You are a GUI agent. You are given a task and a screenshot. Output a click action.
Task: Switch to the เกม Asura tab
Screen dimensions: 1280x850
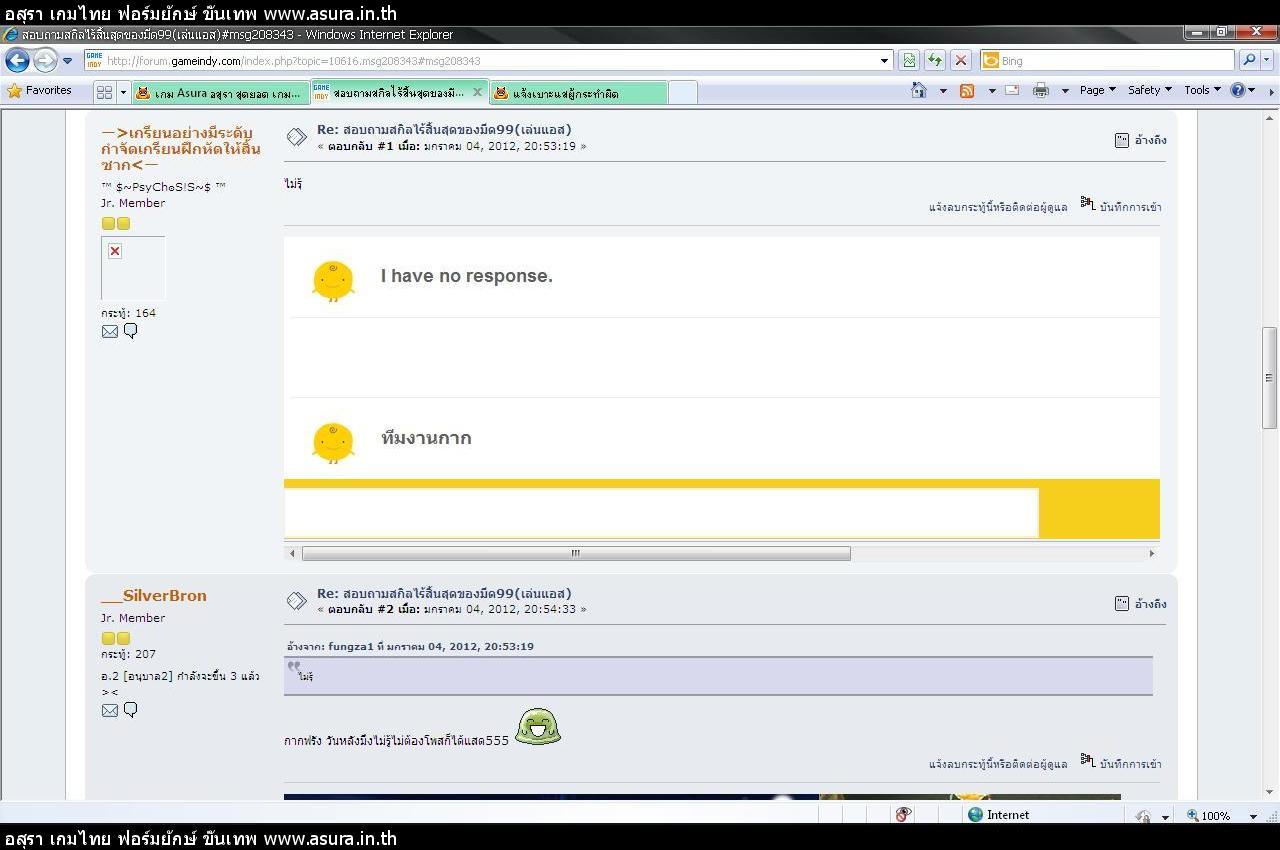[220, 93]
